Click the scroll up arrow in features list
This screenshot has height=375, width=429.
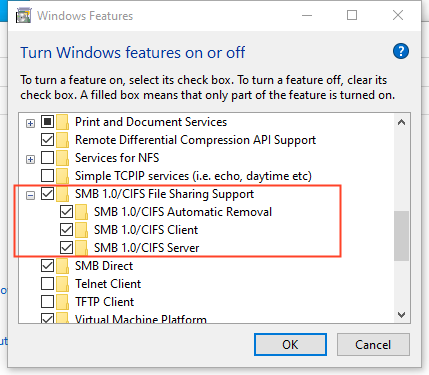(x=401, y=122)
